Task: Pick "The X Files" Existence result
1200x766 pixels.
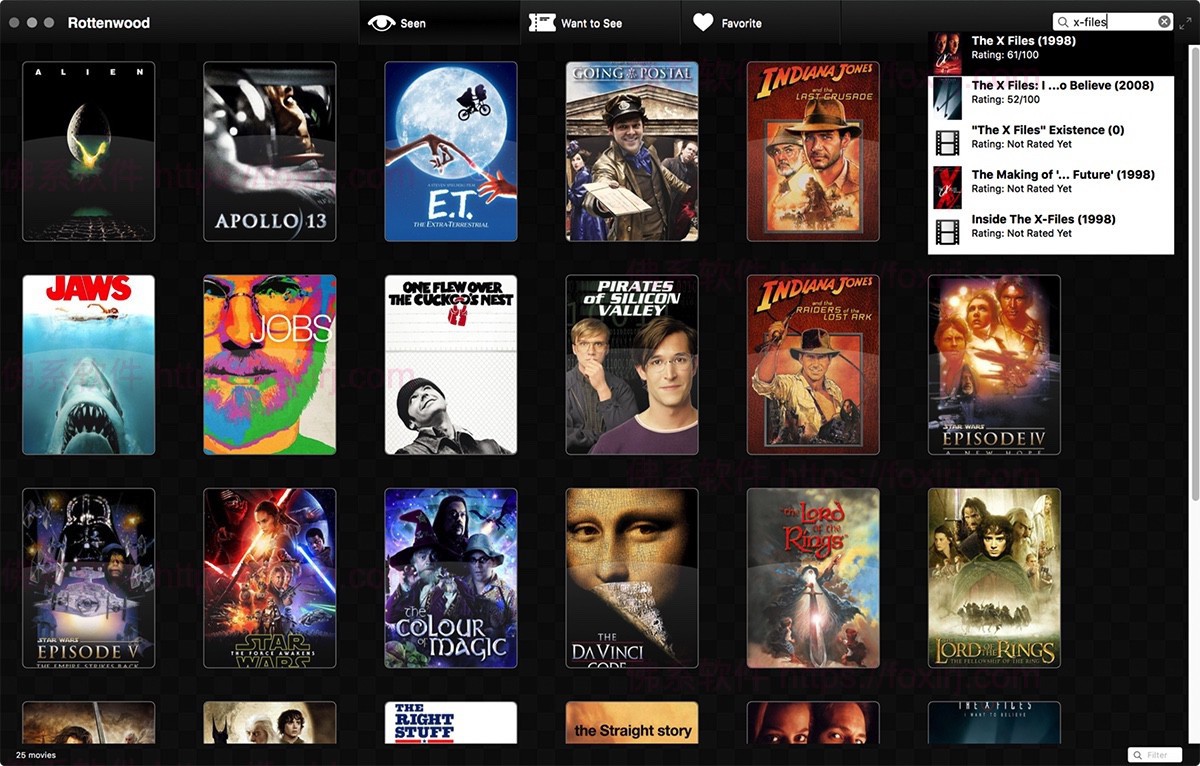Action: pos(1050,137)
